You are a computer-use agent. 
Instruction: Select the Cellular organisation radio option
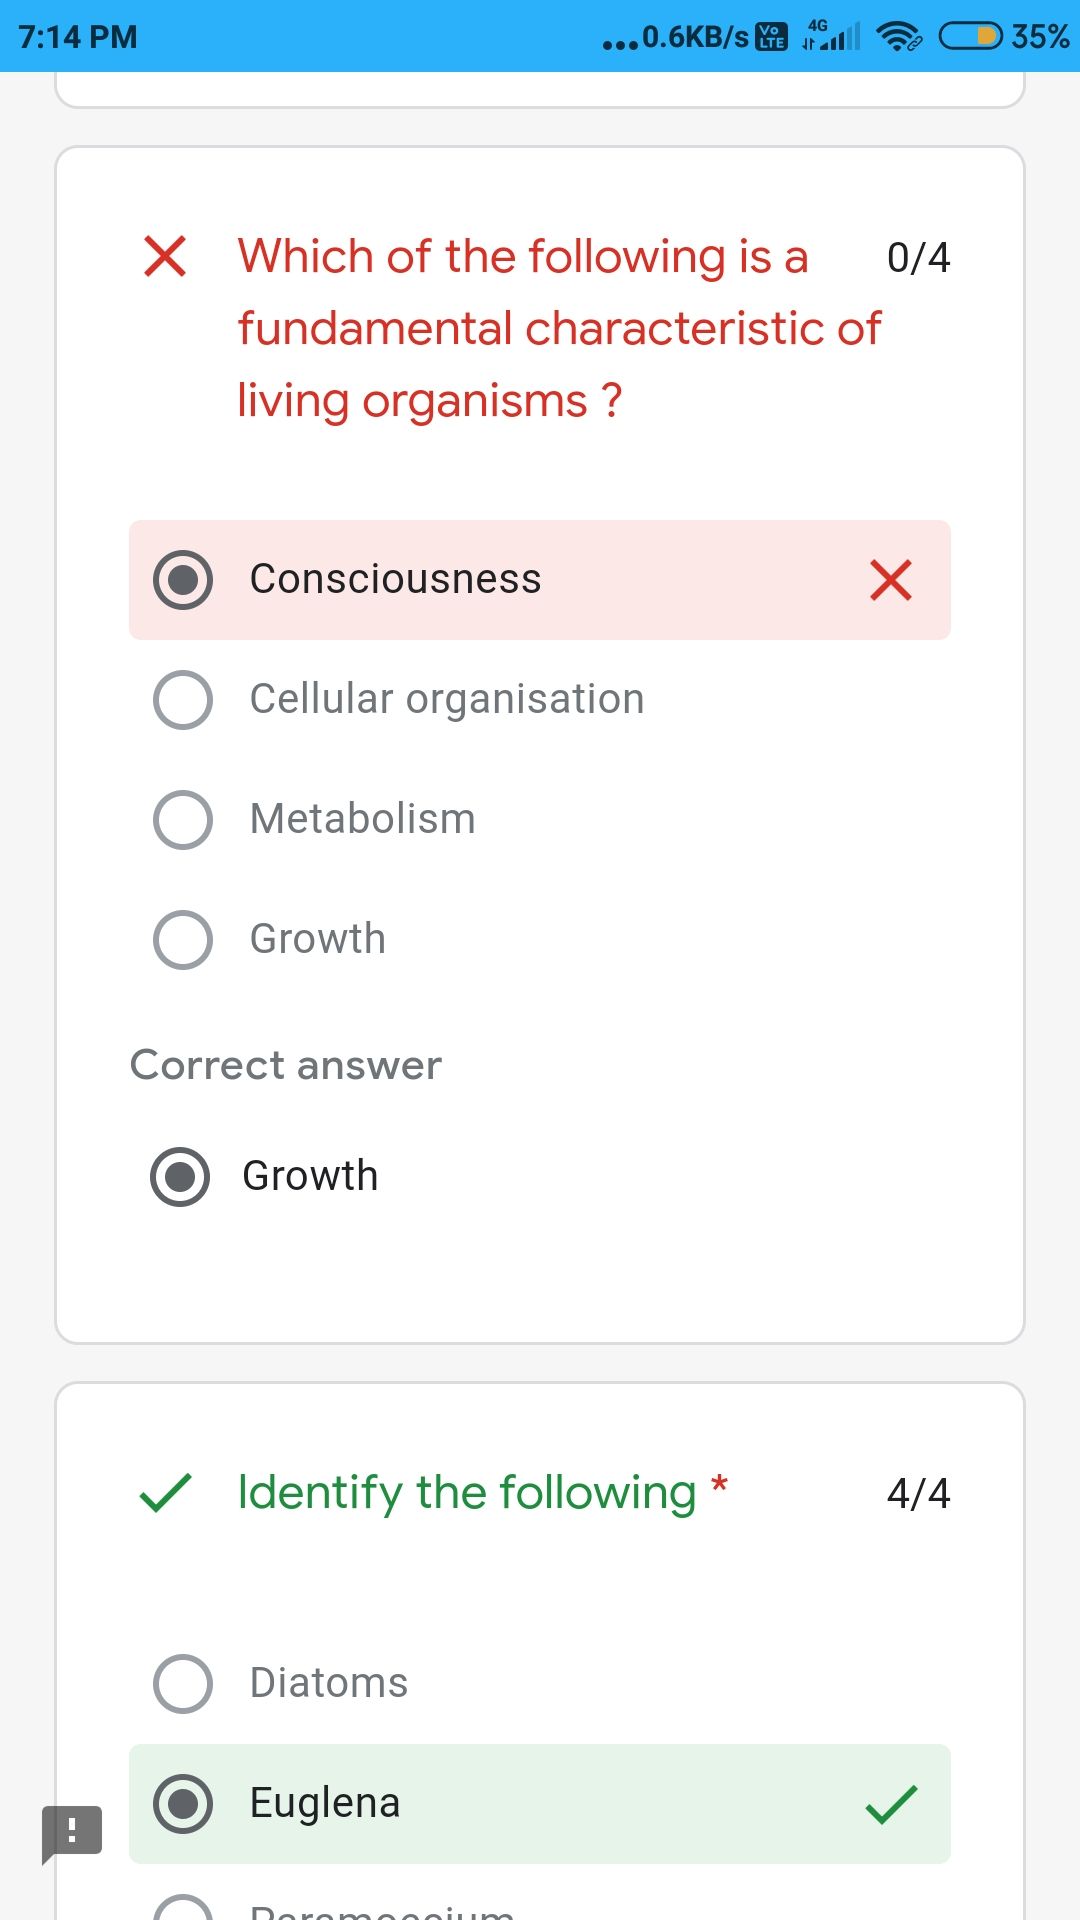[540, 700]
